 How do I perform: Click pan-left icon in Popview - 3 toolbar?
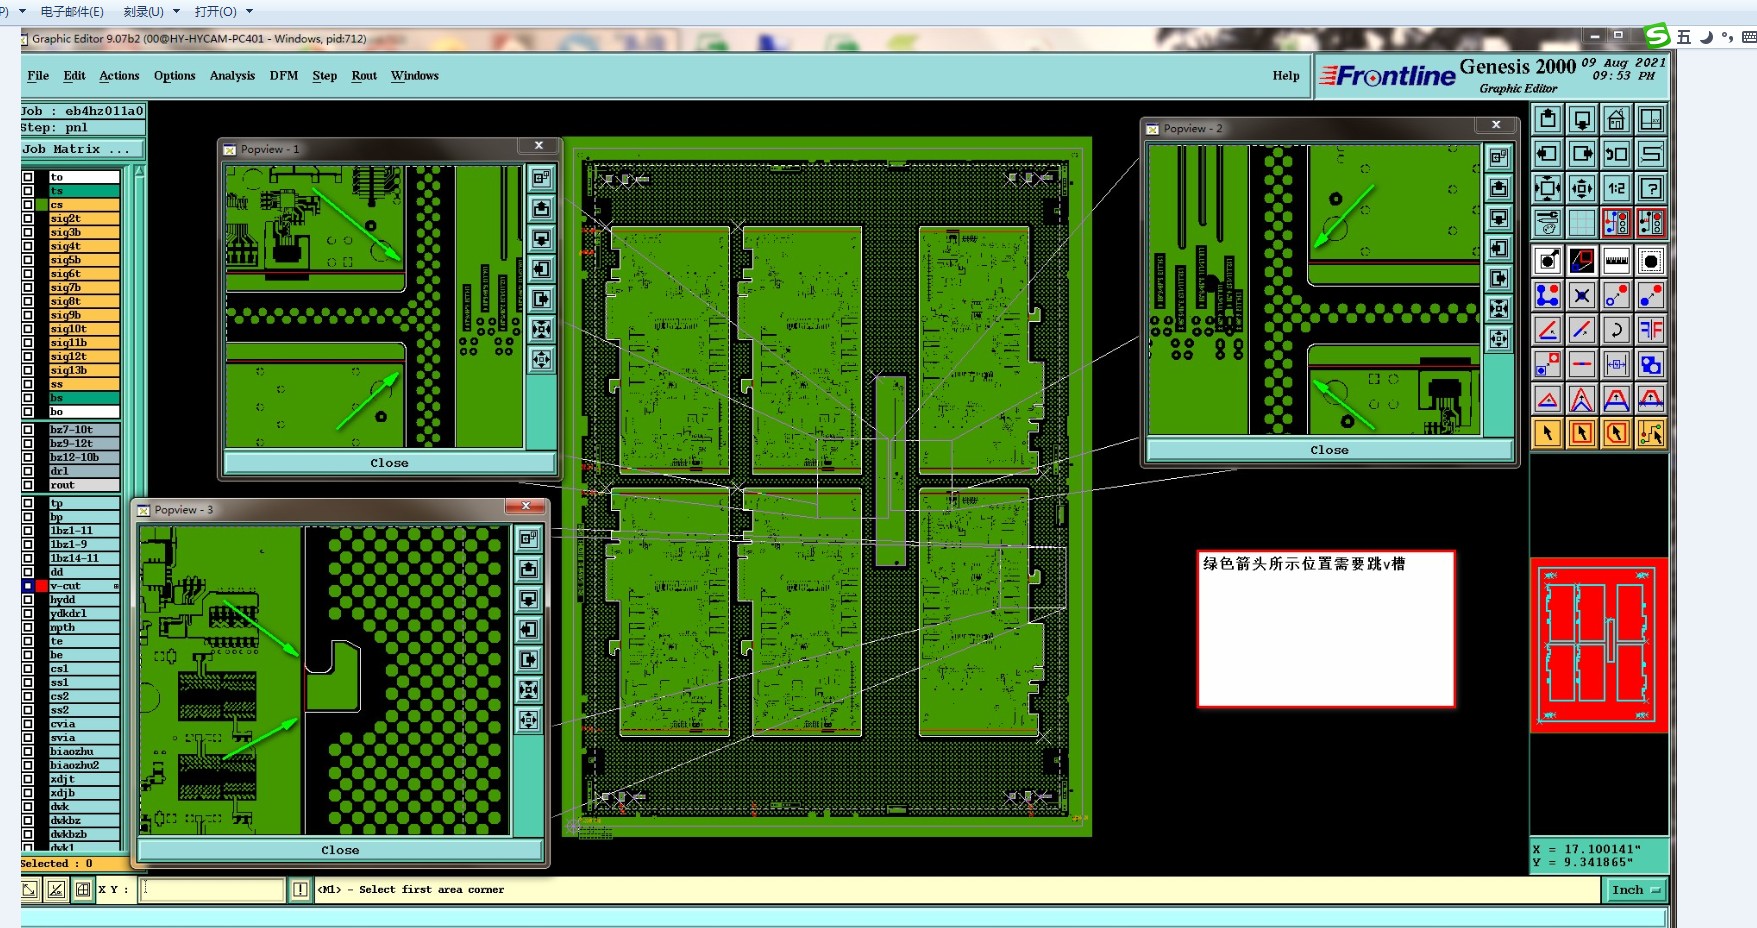pyautogui.click(x=529, y=629)
